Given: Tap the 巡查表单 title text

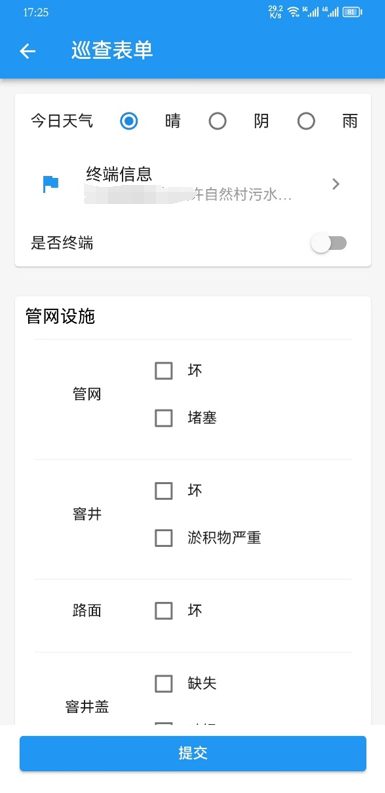Looking at the screenshot, I should coord(112,51).
